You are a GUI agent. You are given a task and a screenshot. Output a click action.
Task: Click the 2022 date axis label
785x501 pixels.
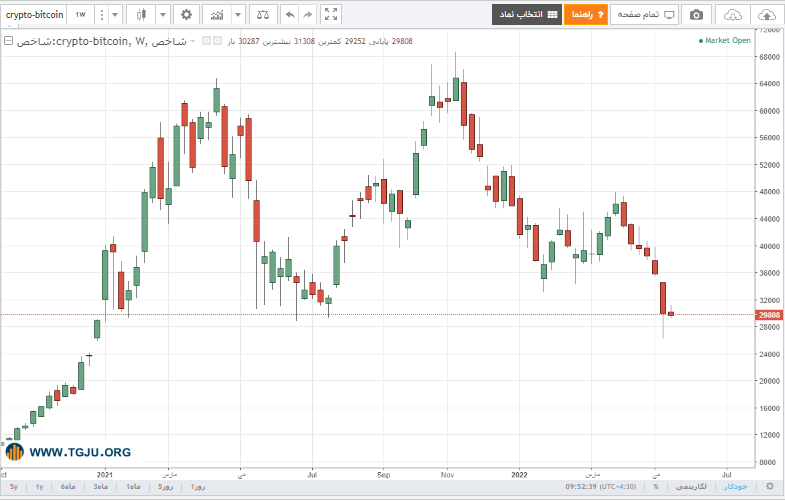point(519,474)
